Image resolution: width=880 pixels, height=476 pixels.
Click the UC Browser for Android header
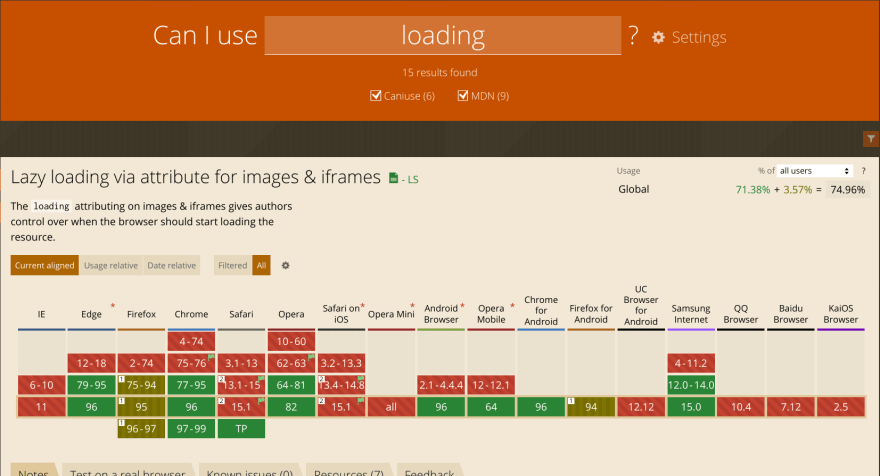click(x=641, y=305)
